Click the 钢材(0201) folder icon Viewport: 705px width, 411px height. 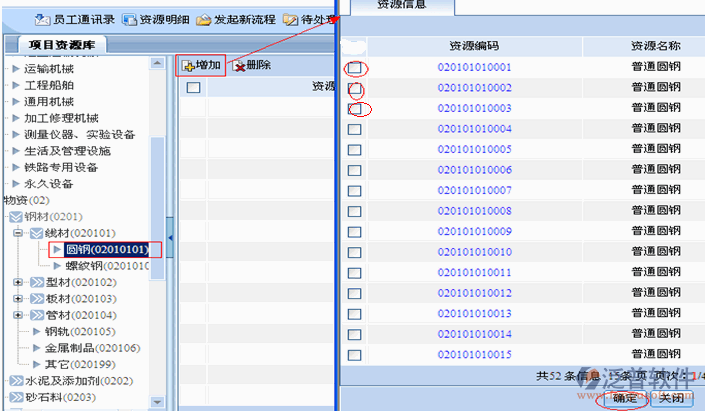pos(15,217)
